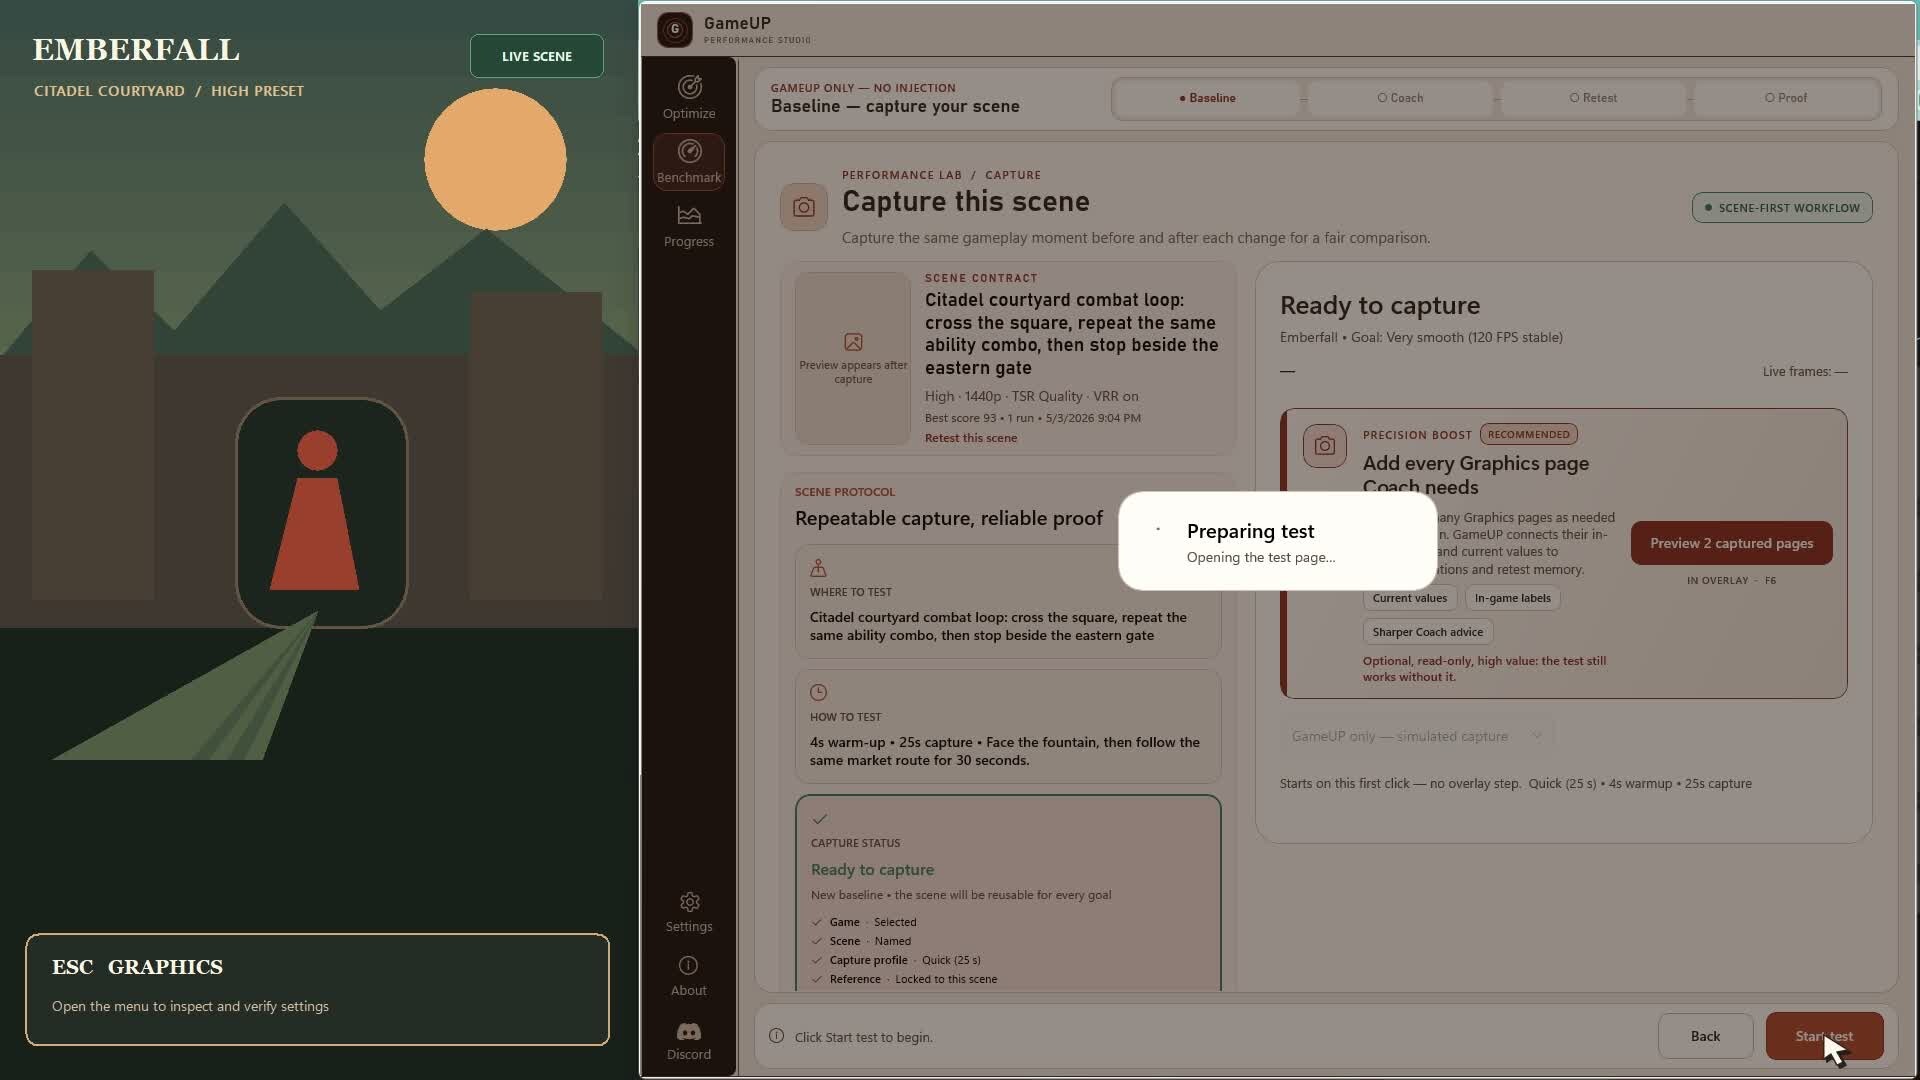
Task: Select the Retest step
Action: [x=1593, y=98]
